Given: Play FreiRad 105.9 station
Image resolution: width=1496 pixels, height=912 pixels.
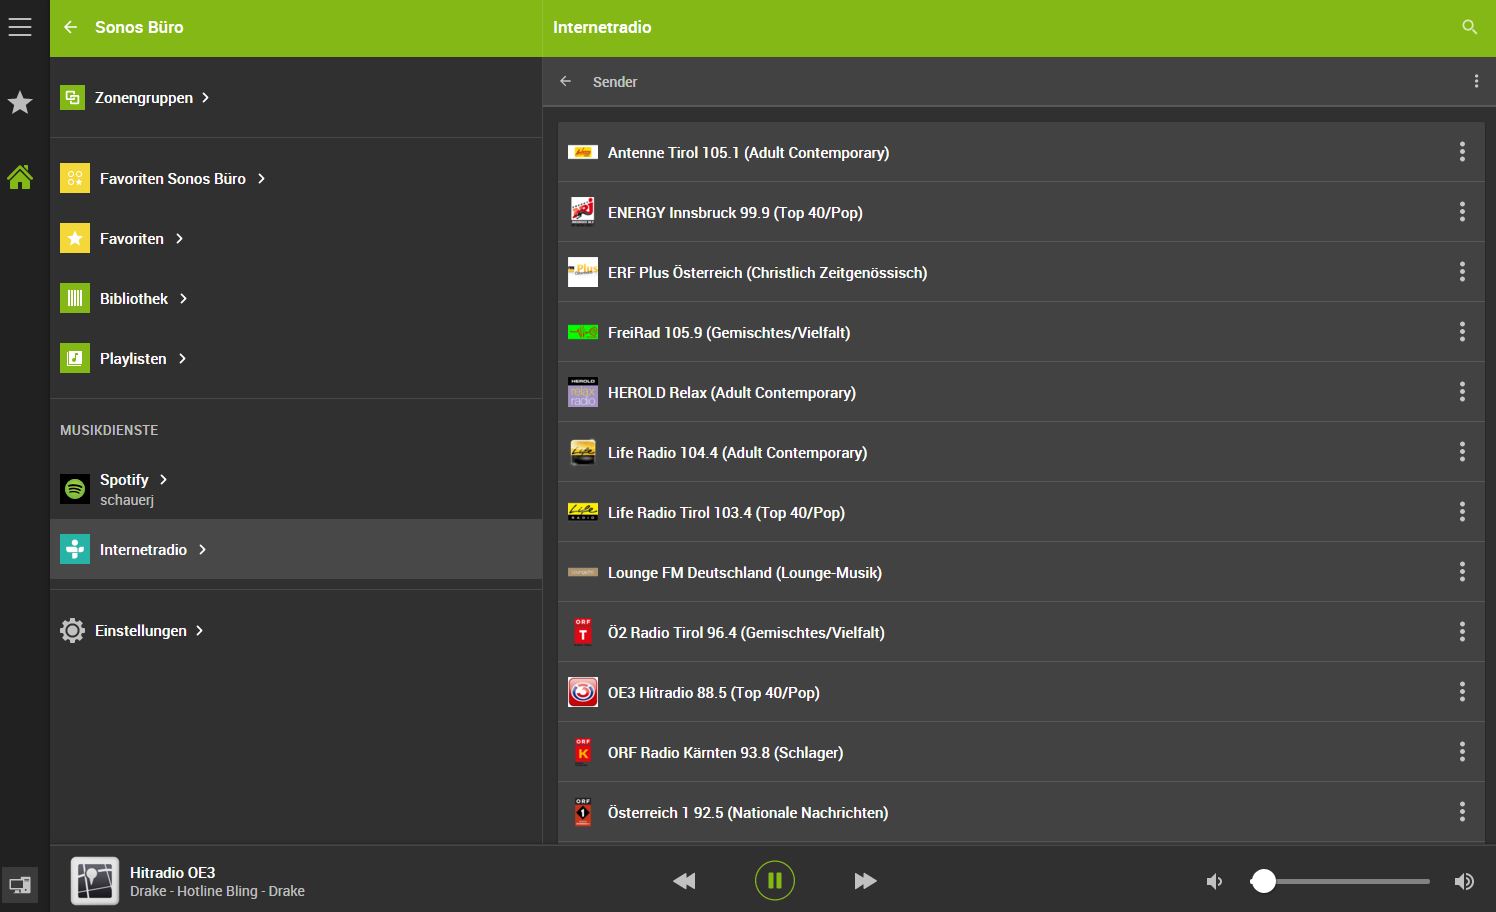Looking at the screenshot, I should 1020,332.
